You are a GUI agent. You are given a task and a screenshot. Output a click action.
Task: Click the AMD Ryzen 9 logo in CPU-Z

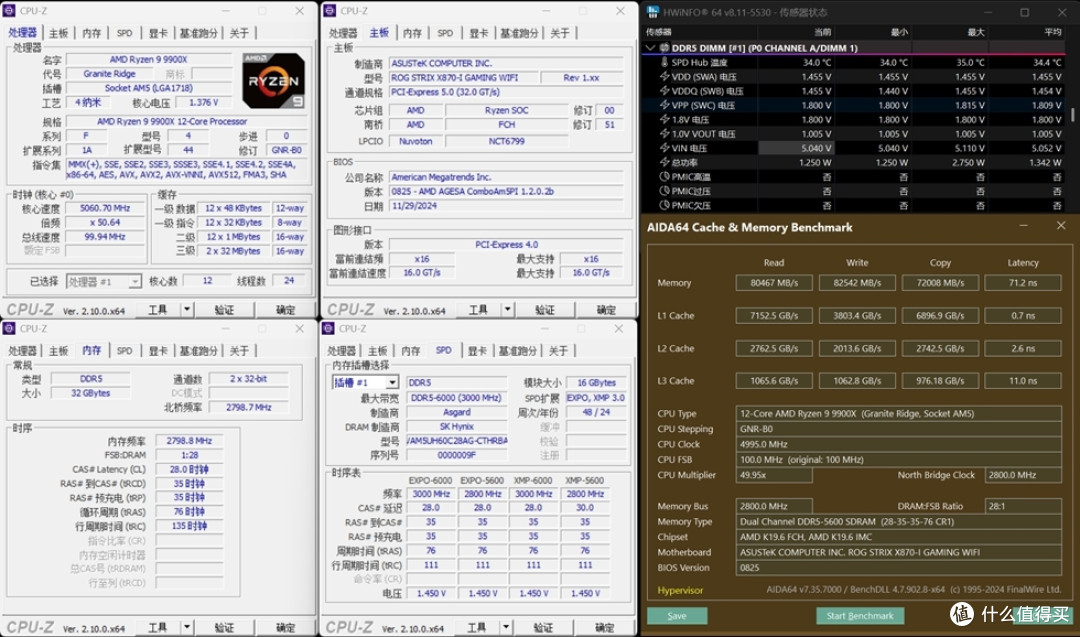273,81
